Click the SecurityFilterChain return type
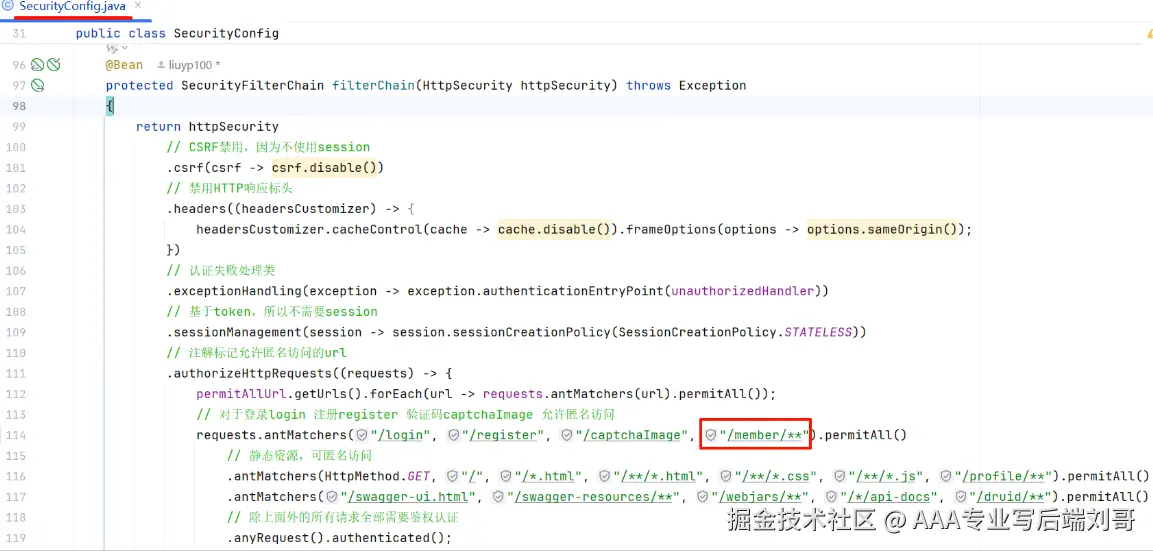This screenshot has height=551, width=1153. point(252,85)
